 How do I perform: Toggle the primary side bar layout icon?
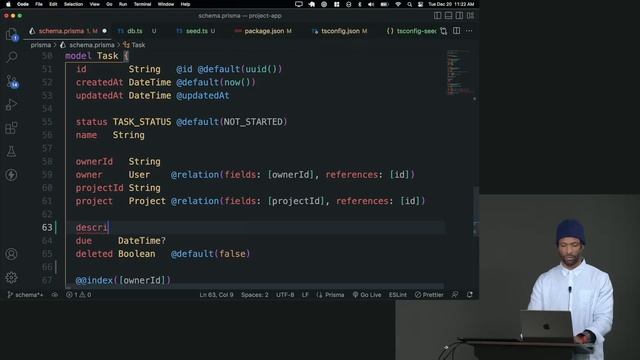pyautogui.click(x=438, y=16)
